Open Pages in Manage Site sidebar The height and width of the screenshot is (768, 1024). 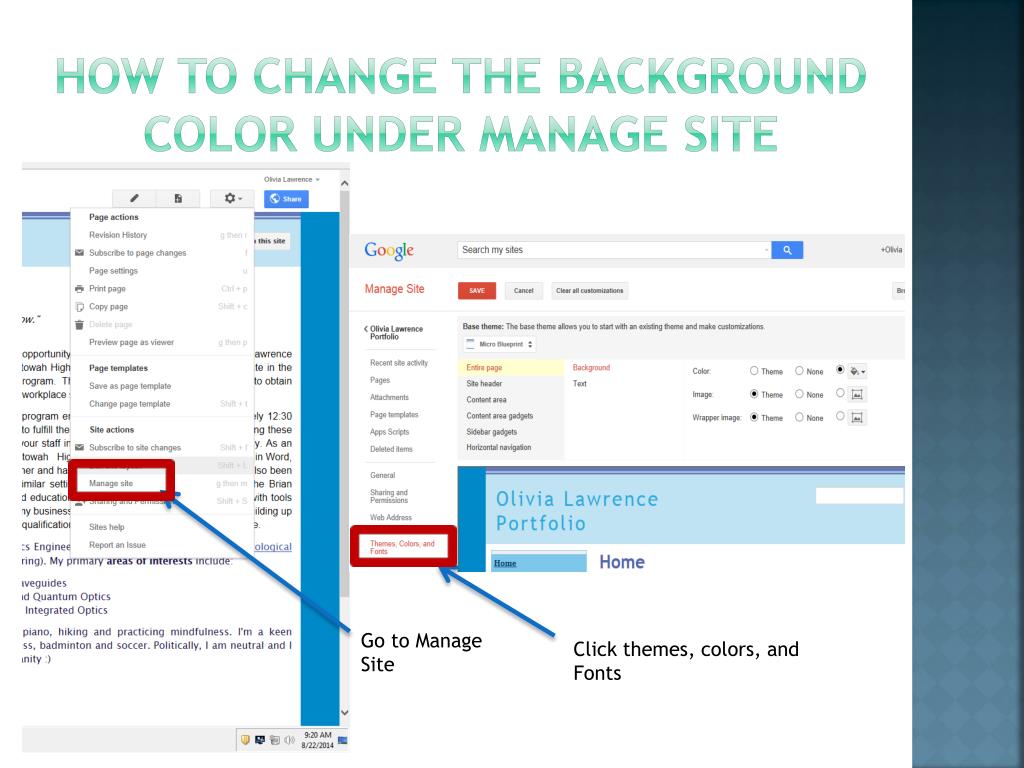point(380,380)
